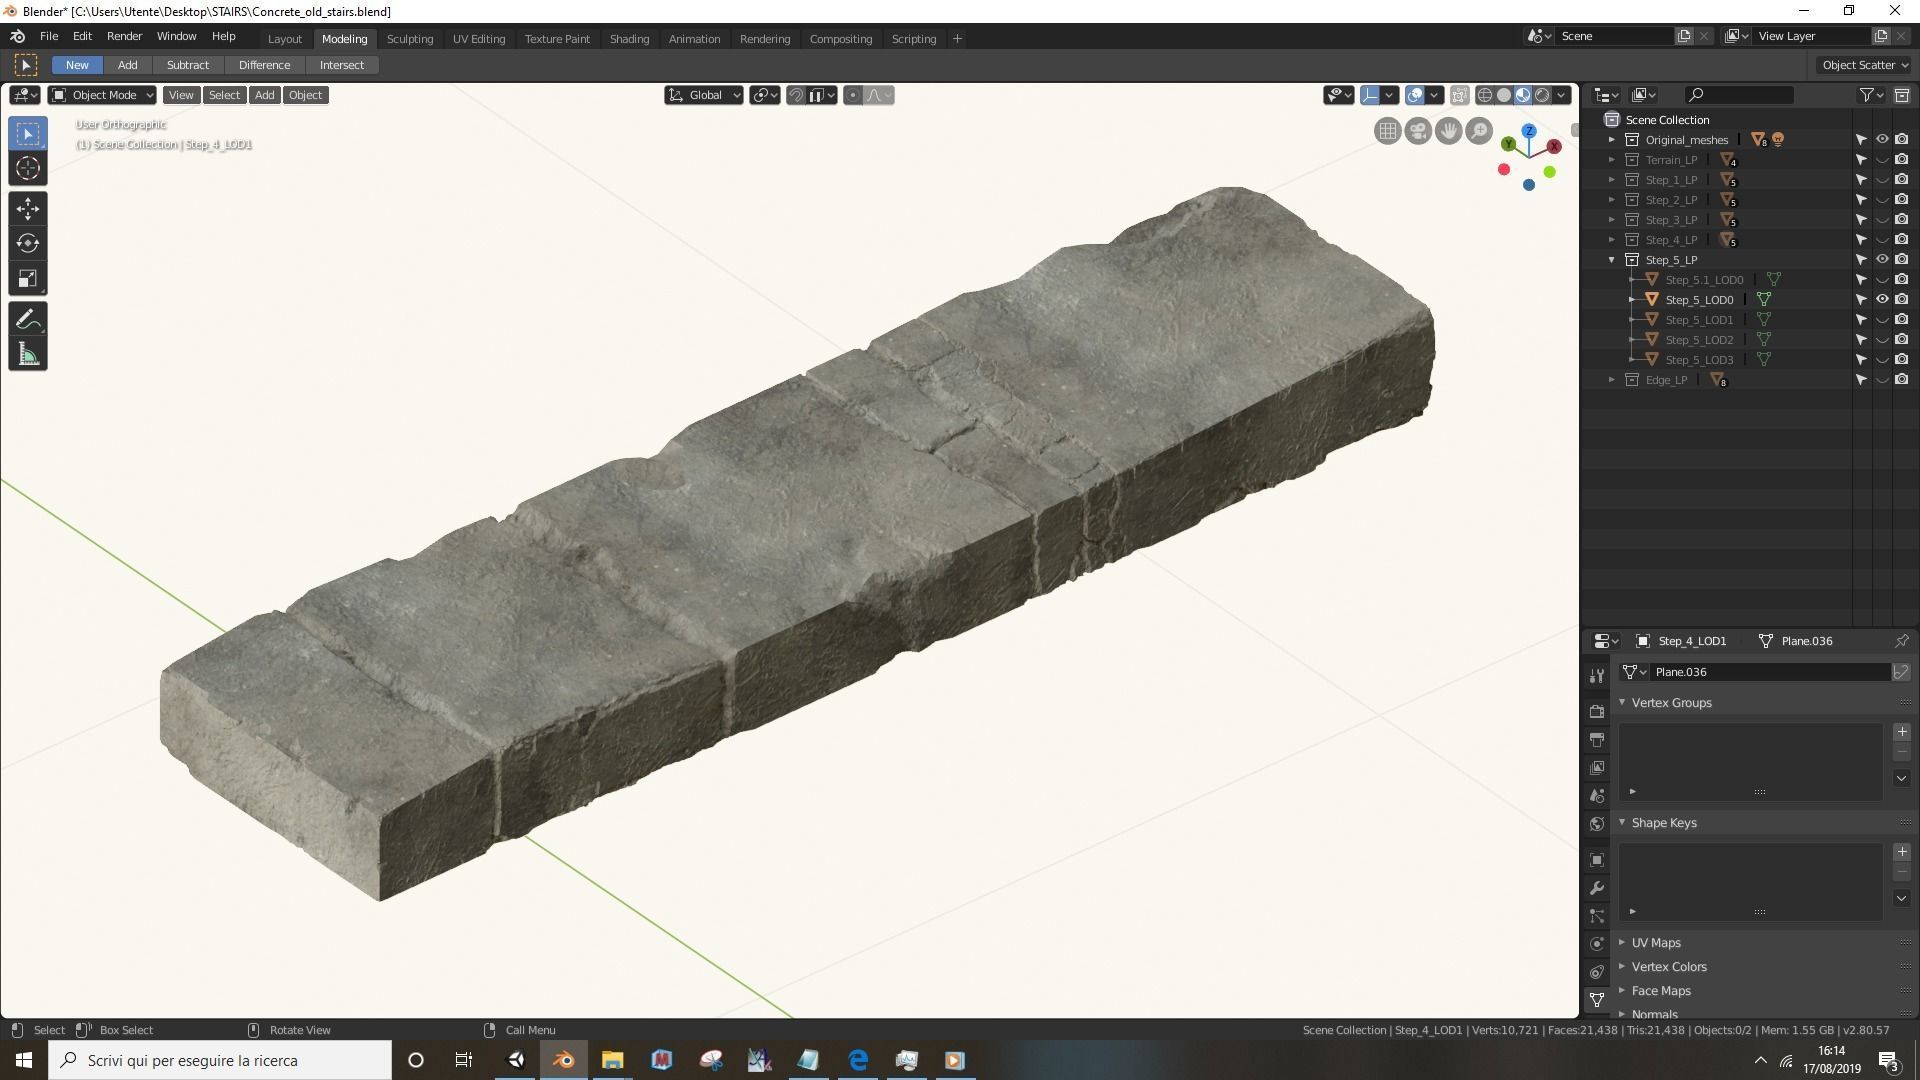This screenshot has width=1920, height=1080.
Task: Switch to the Sculpting workspace tab
Action: [410, 39]
